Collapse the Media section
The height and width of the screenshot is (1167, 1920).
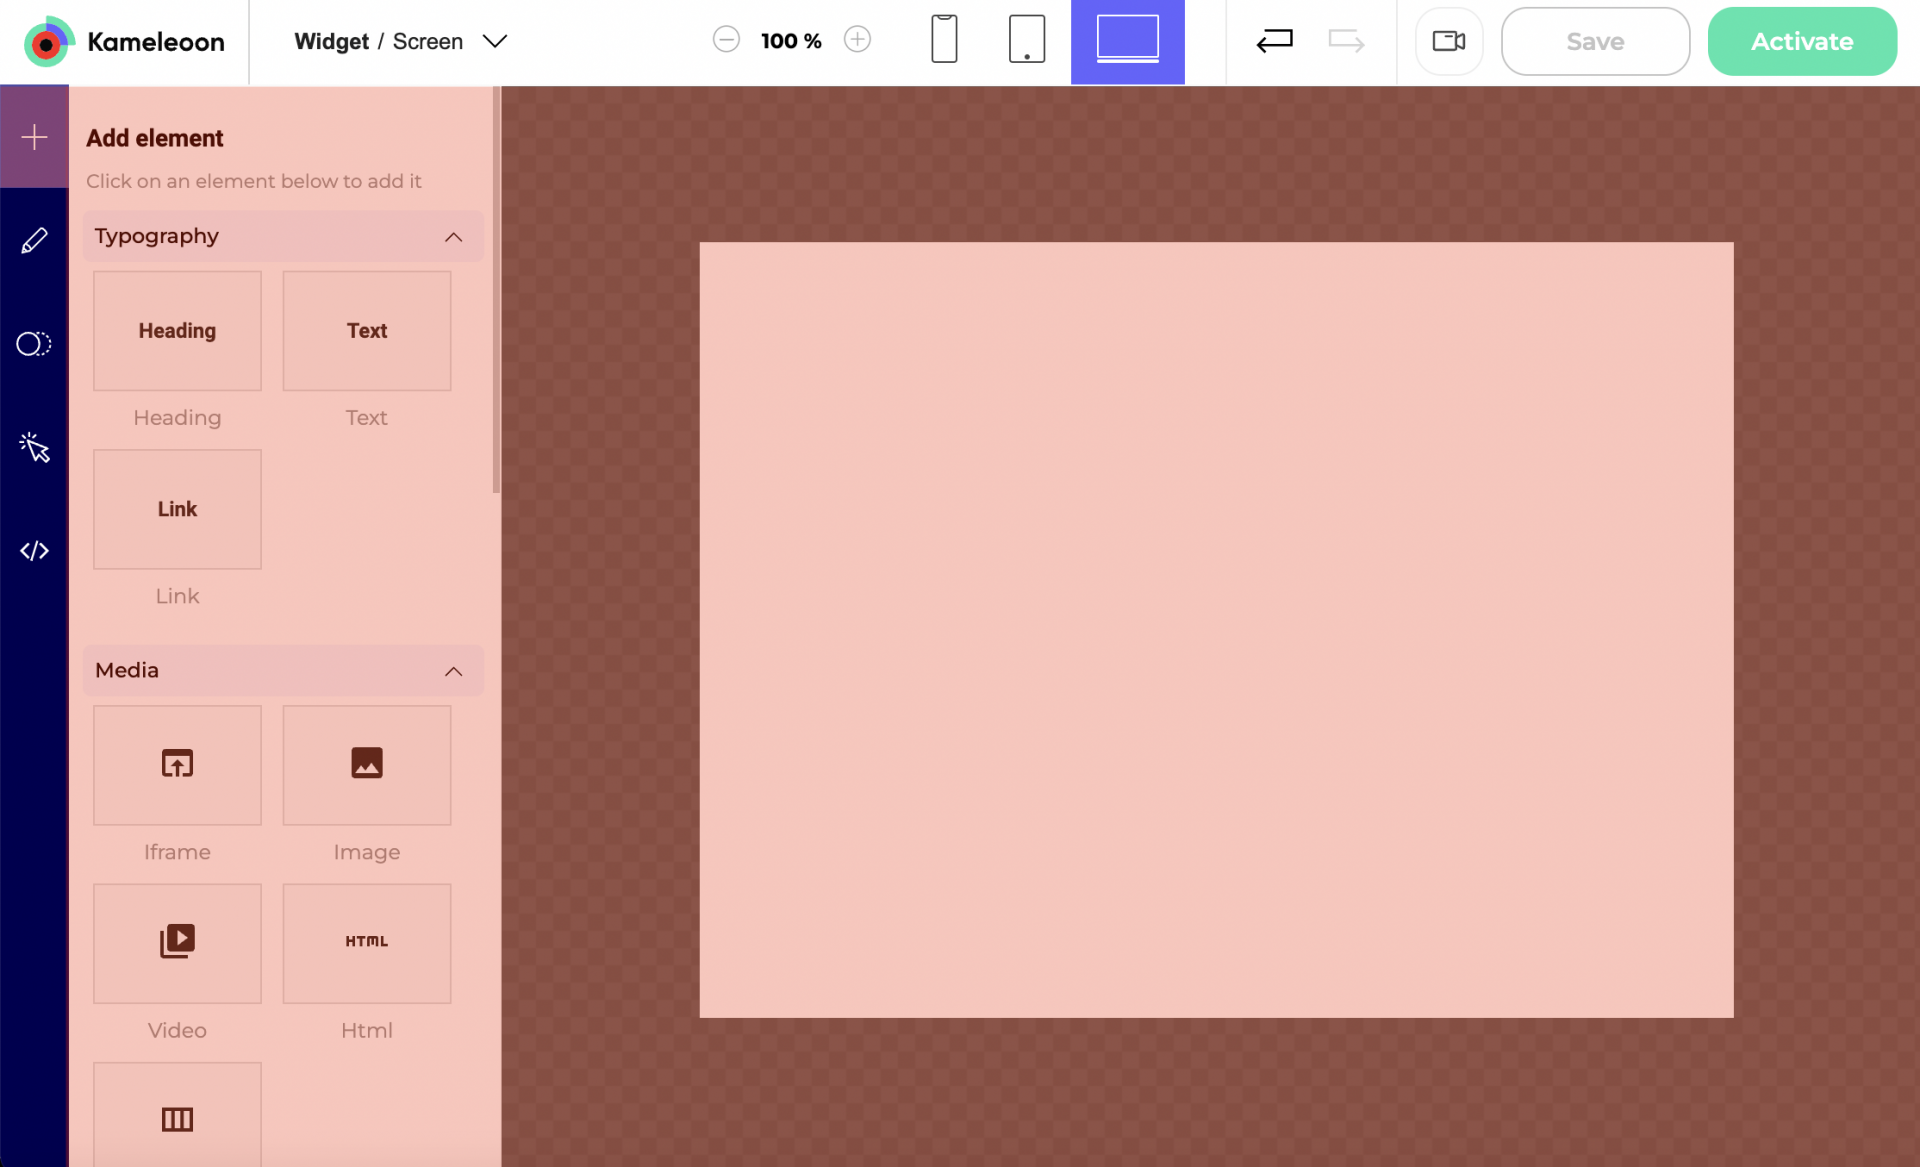(x=453, y=671)
